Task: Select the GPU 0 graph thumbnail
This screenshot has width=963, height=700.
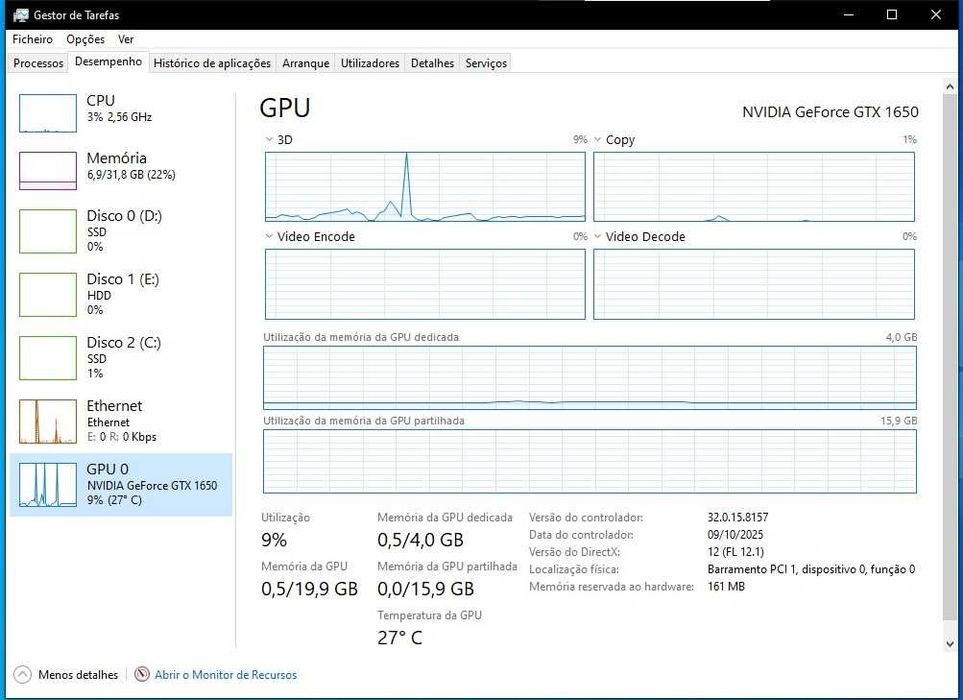Action: [48, 484]
